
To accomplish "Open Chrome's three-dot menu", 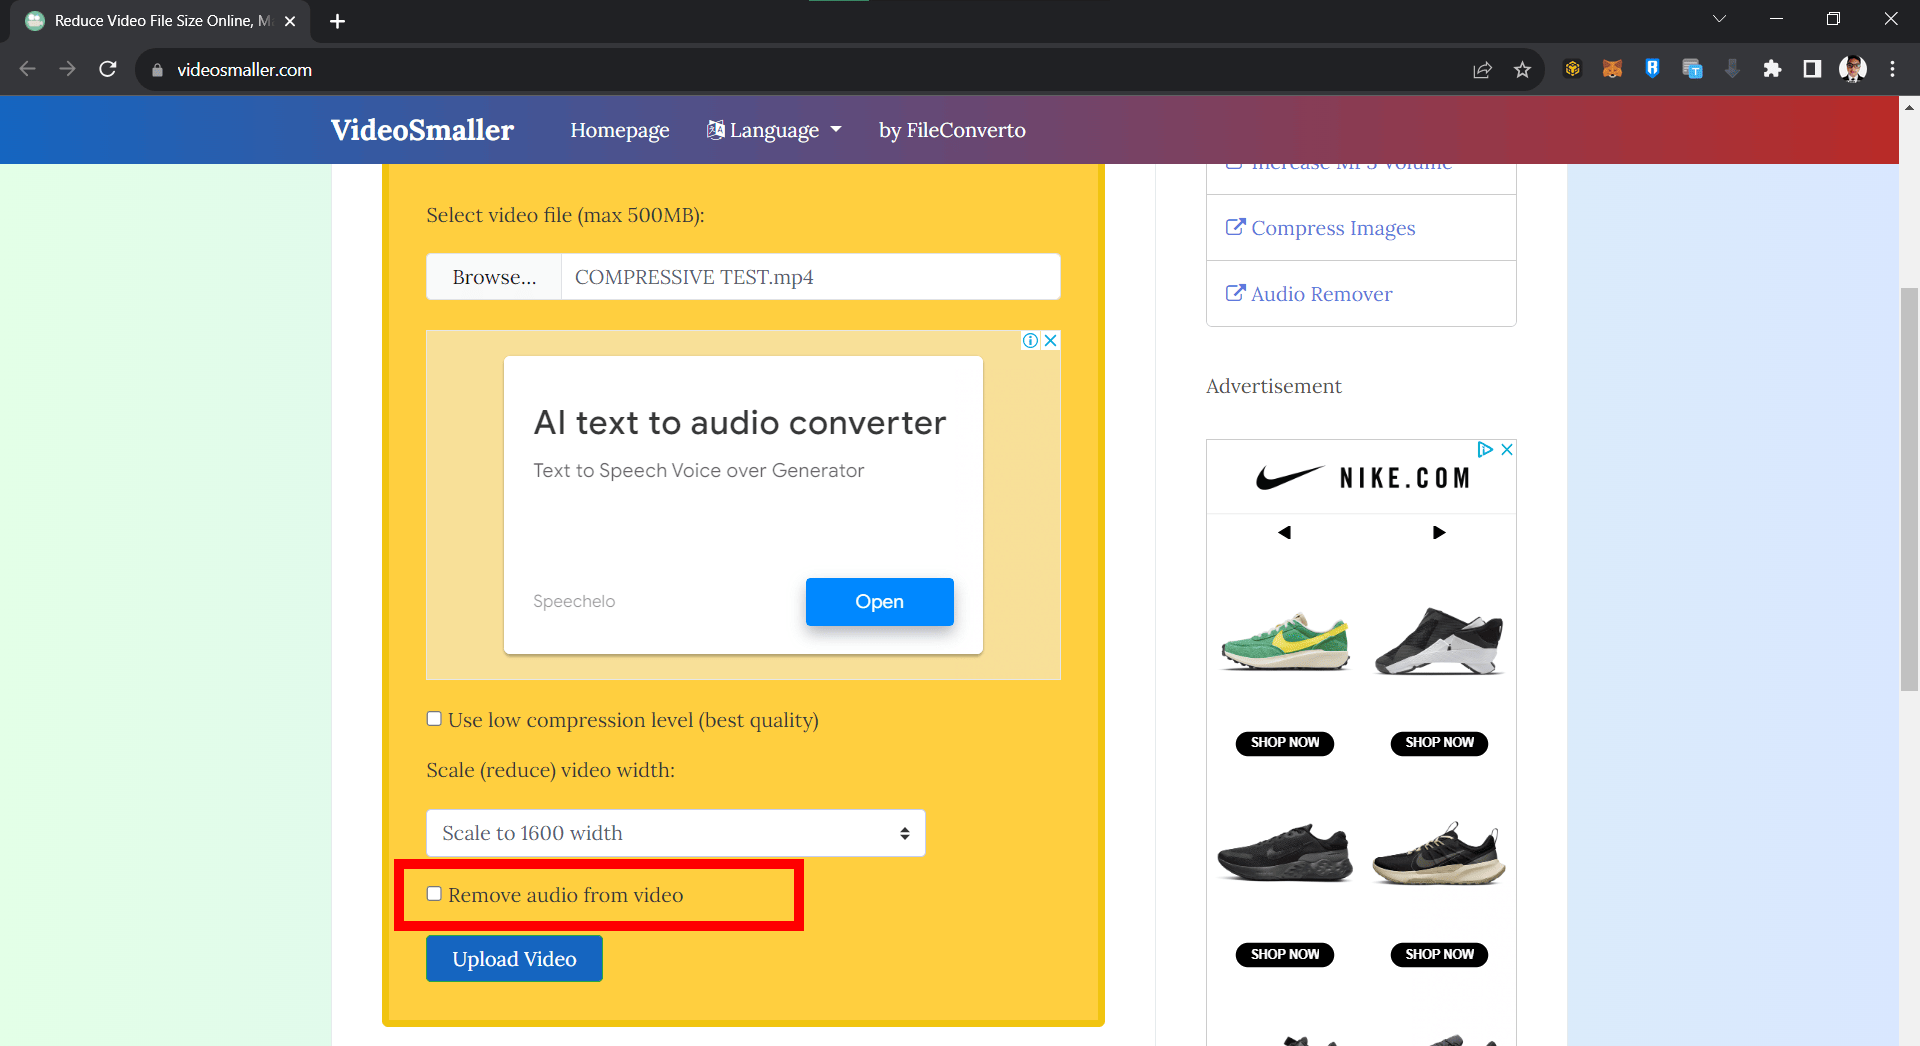I will (x=1893, y=69).
